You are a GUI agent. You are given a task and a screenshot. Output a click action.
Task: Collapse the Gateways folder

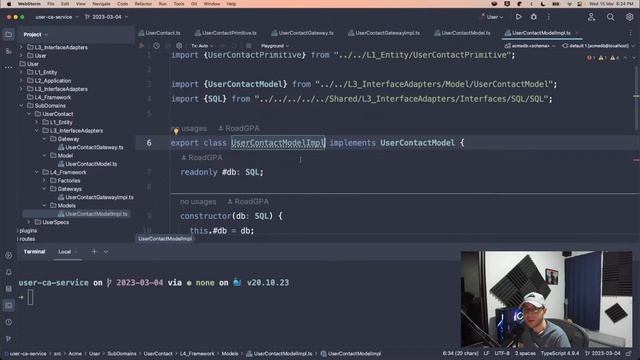pos(44,189)
